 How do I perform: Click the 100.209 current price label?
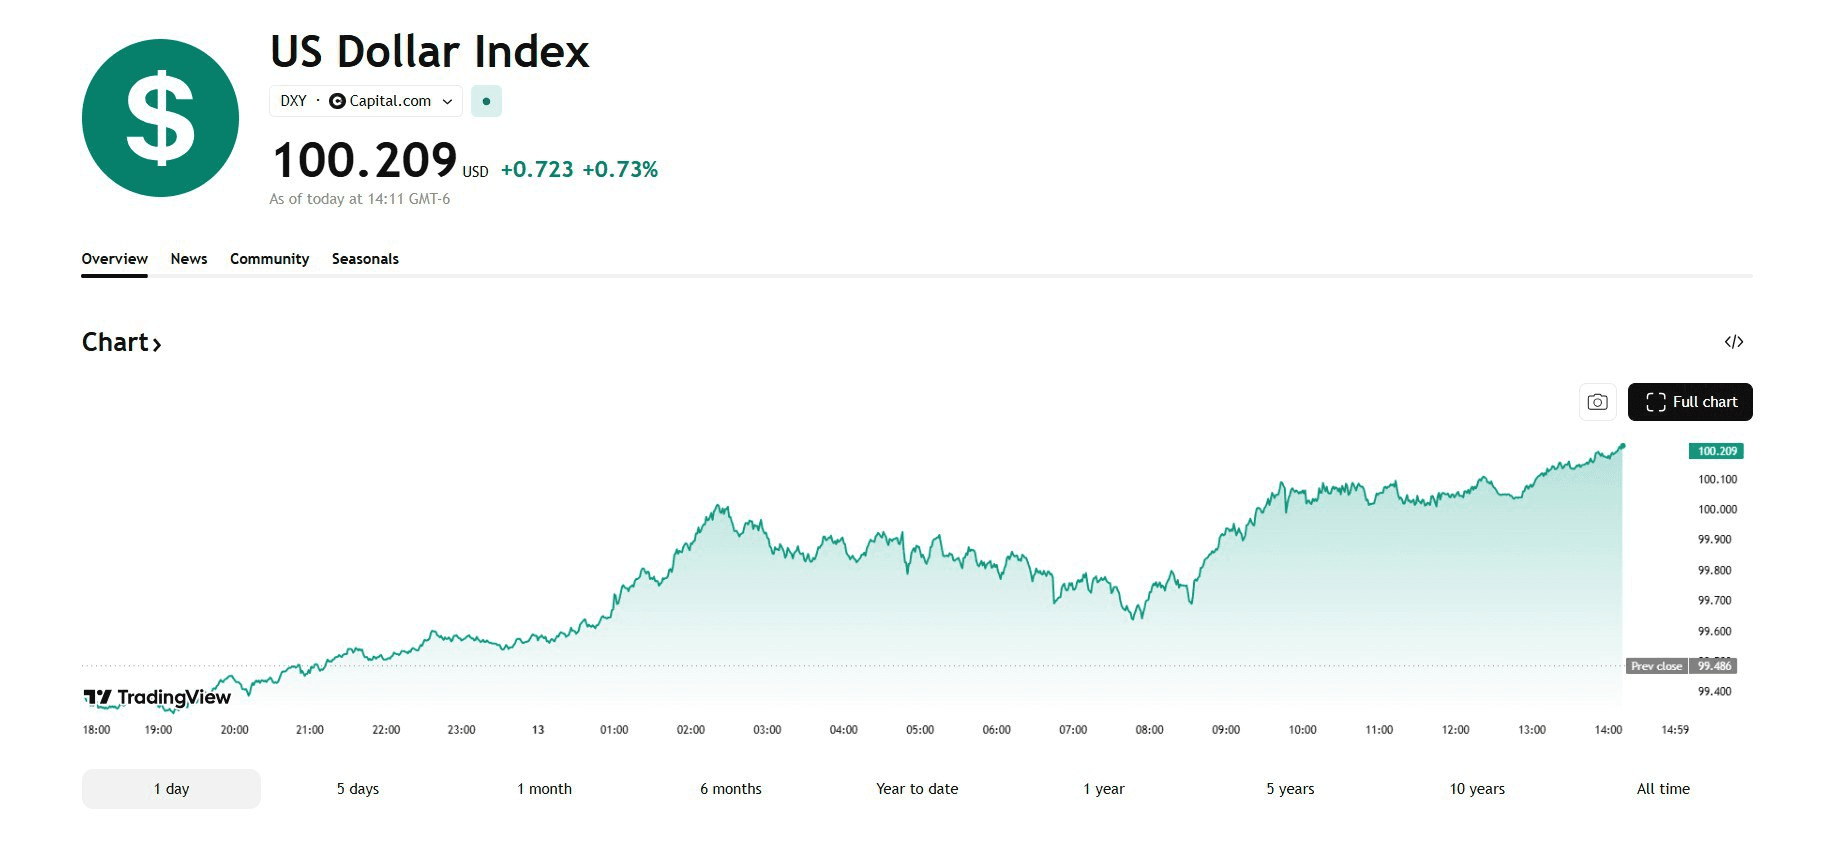tap(1716, 451)
